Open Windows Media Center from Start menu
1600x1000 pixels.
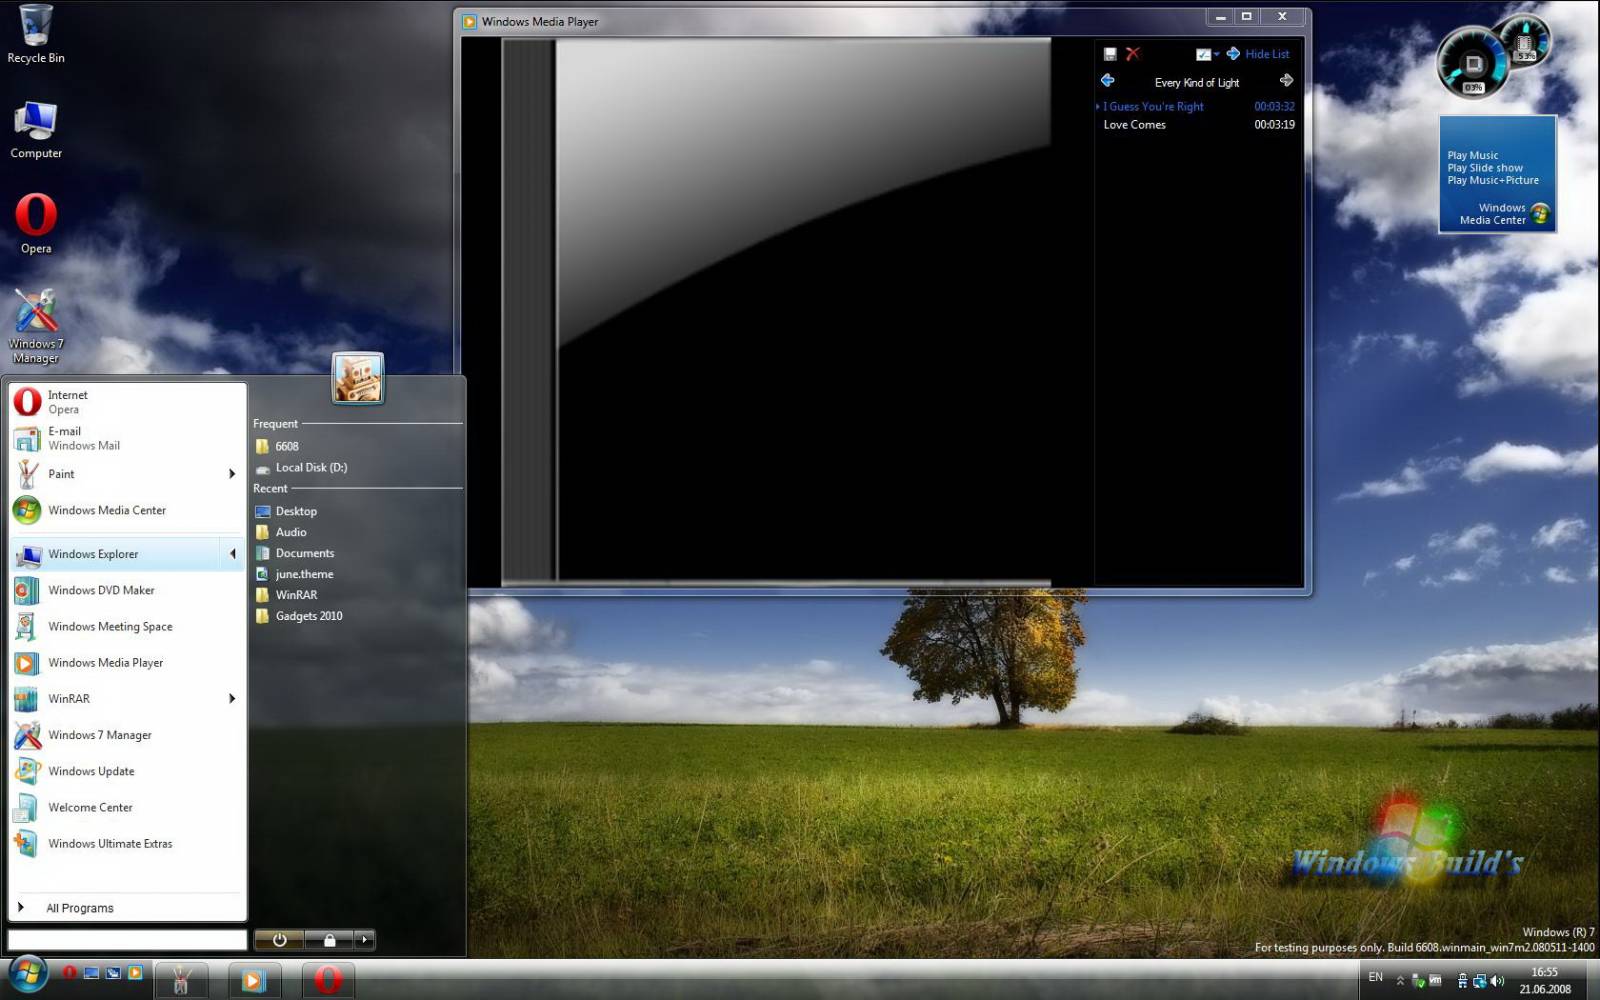tap(128, 510)
